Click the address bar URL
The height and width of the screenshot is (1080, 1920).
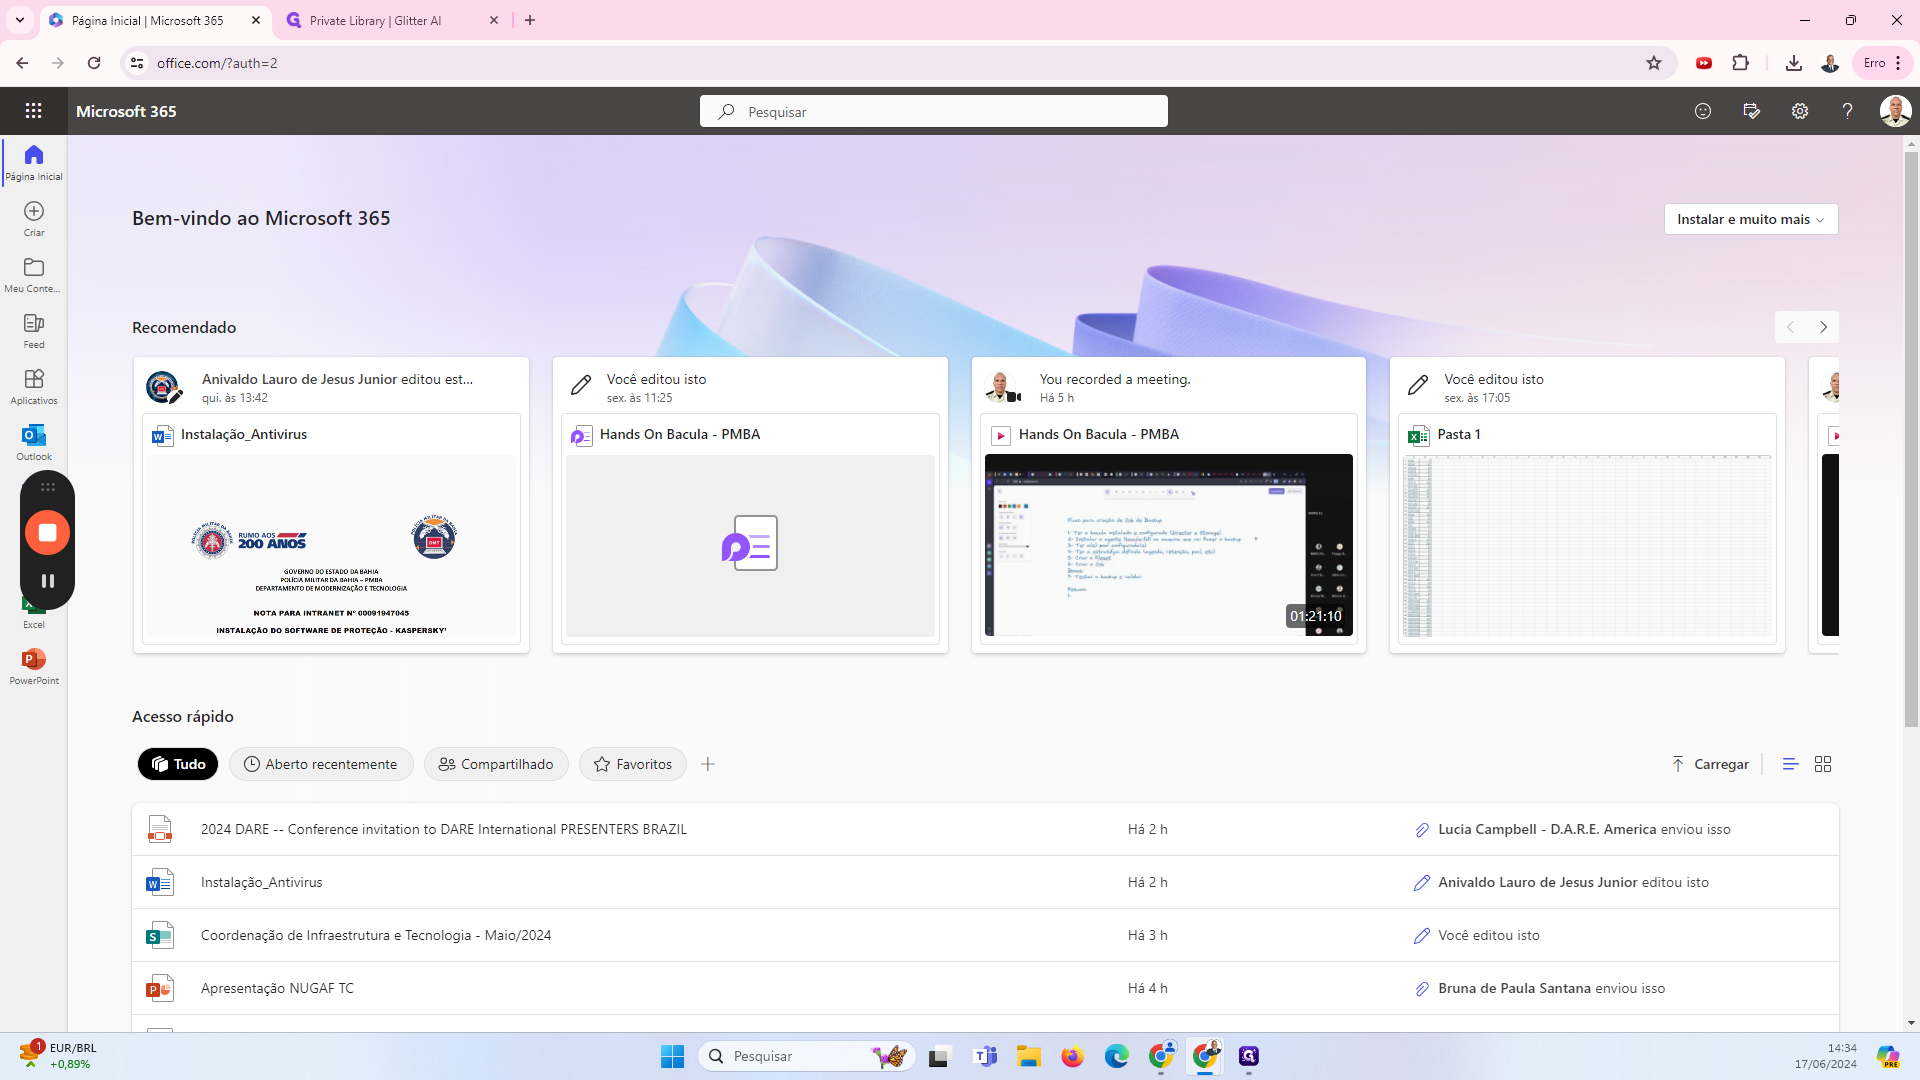point(217,63)
